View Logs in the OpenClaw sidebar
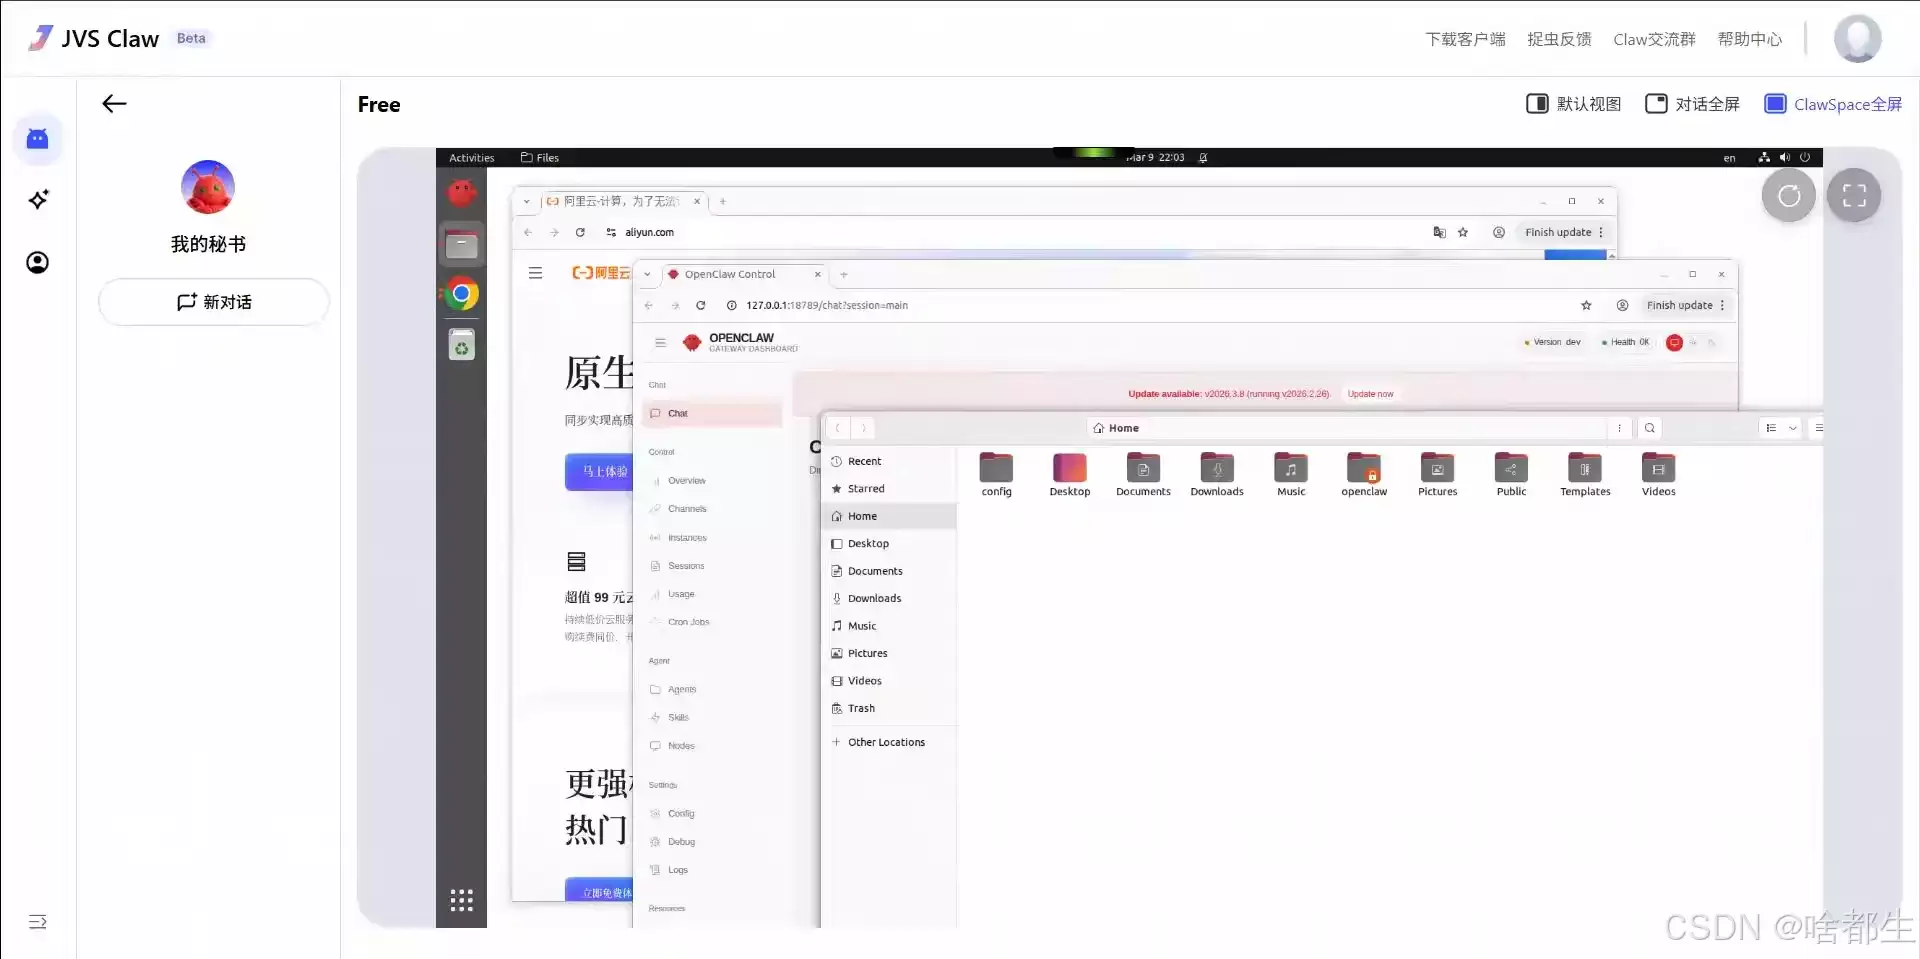Viewport: 1920px width, 959px height. point(676,869)
